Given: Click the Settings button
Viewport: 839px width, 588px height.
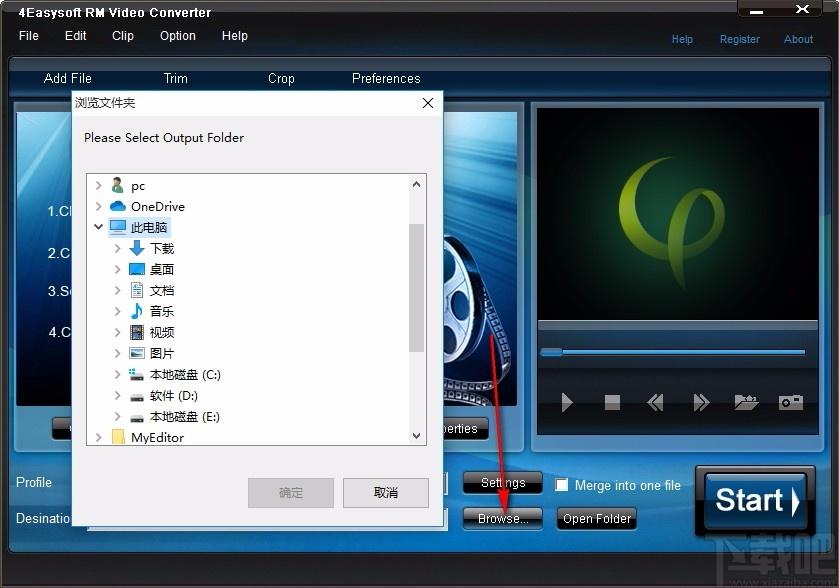Looking at the screenshot, I should [502, 483].
